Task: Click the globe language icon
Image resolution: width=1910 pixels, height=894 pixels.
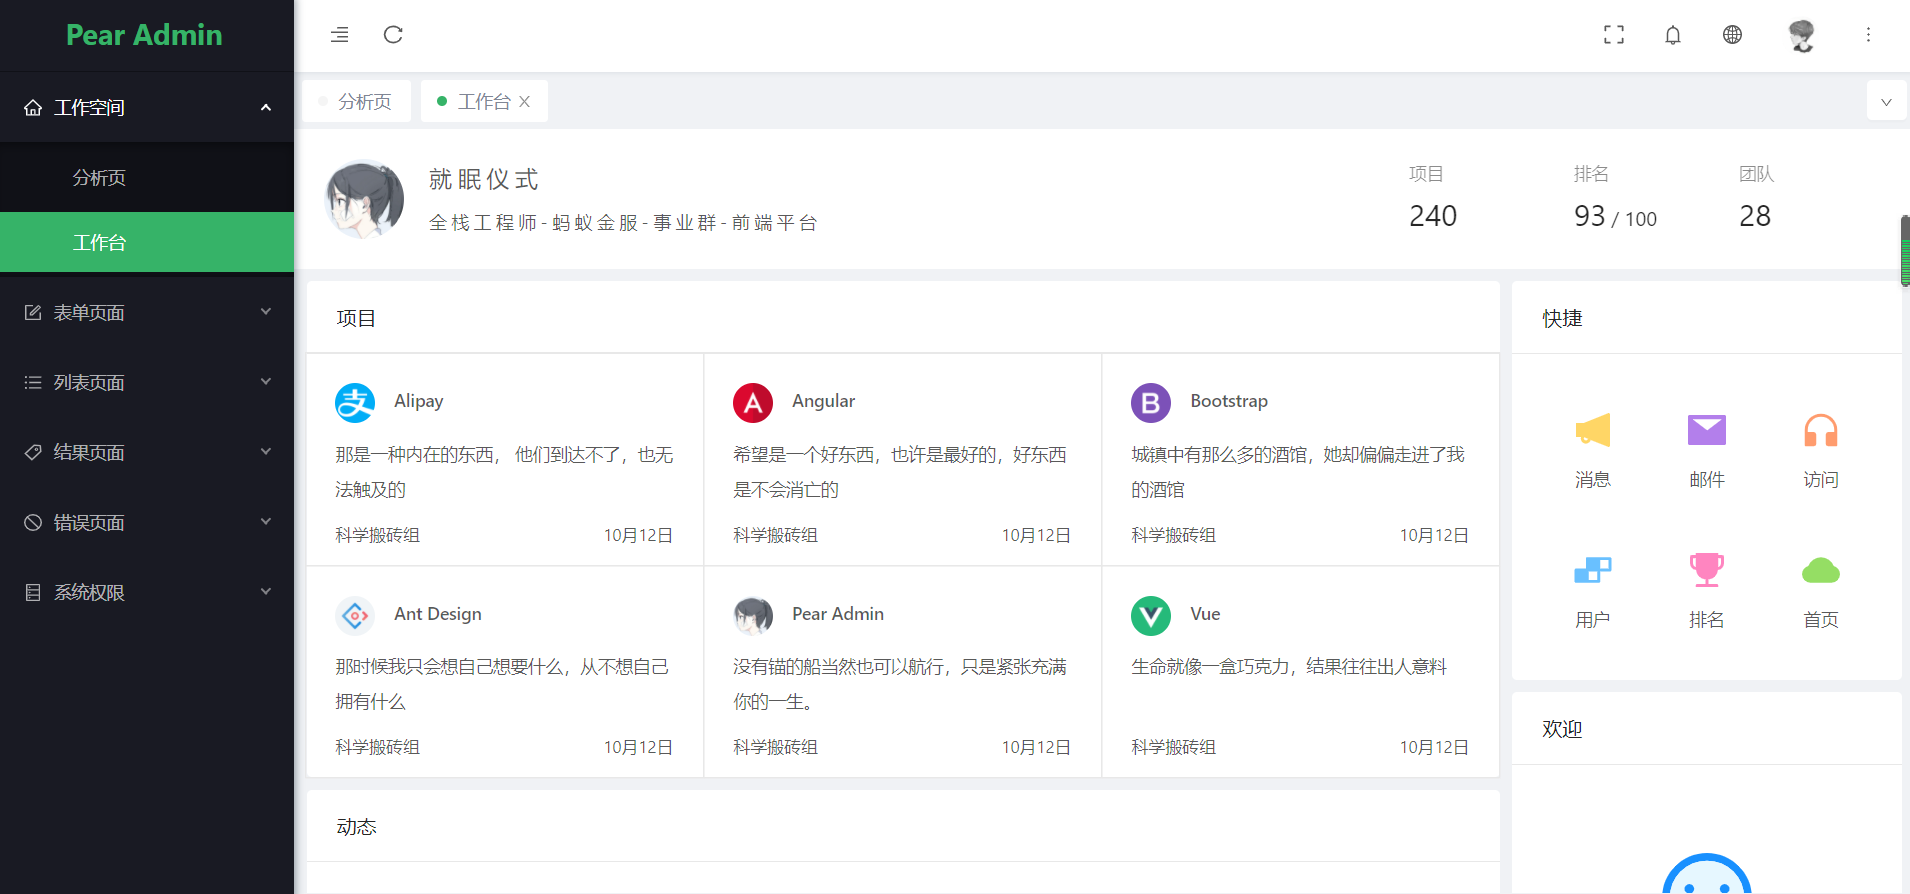Action: point(1733,35)
